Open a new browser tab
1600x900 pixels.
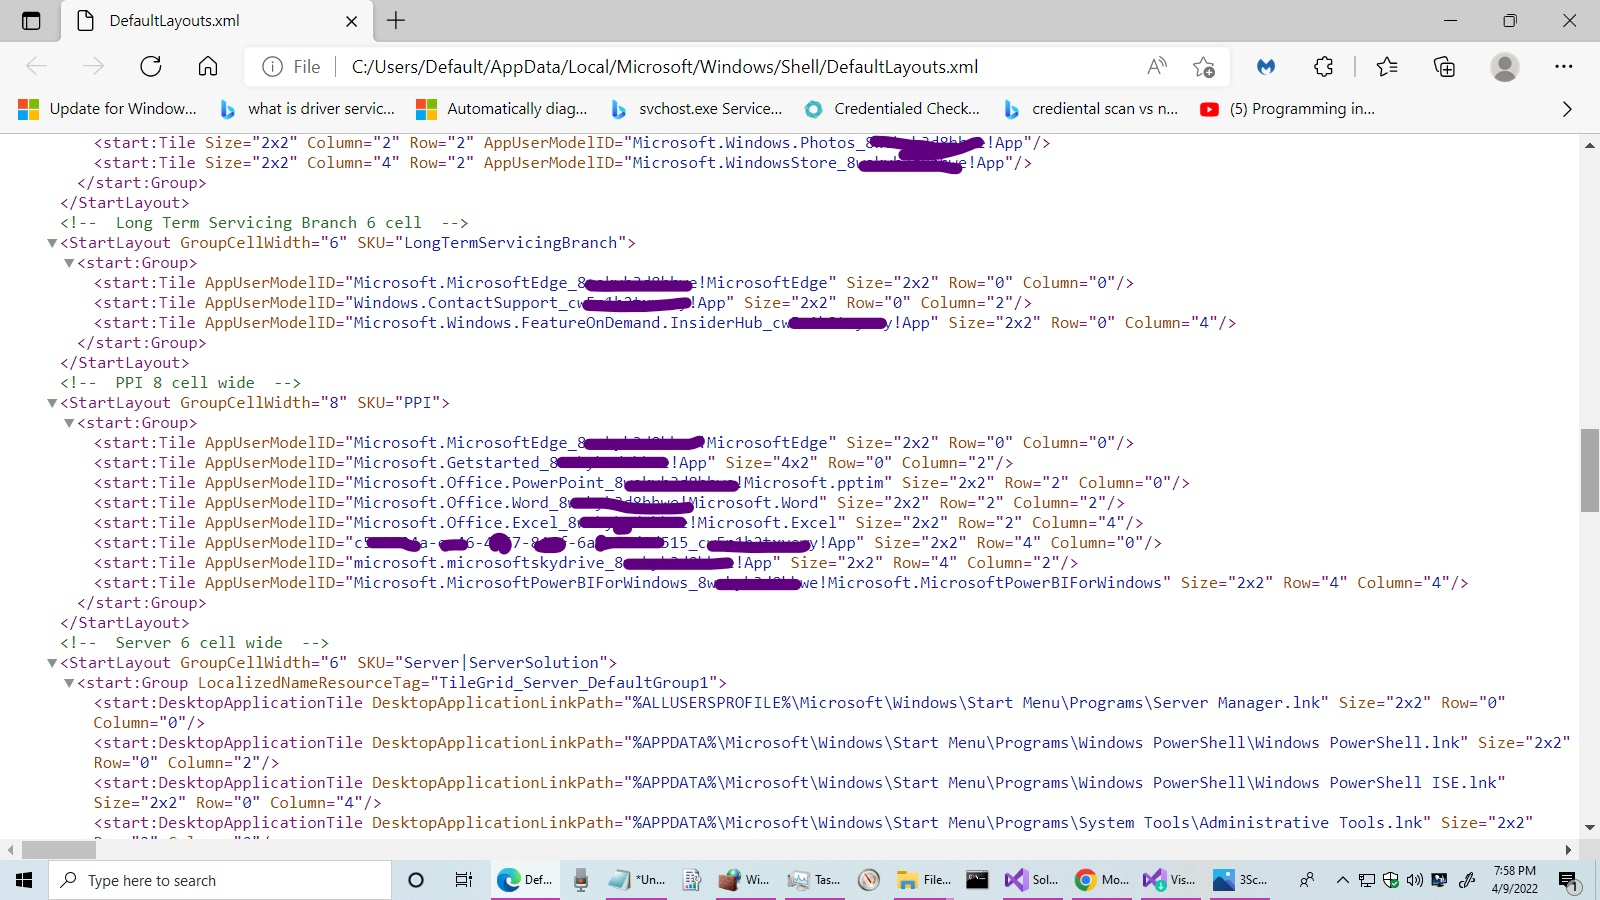click(x=396, y=21)
